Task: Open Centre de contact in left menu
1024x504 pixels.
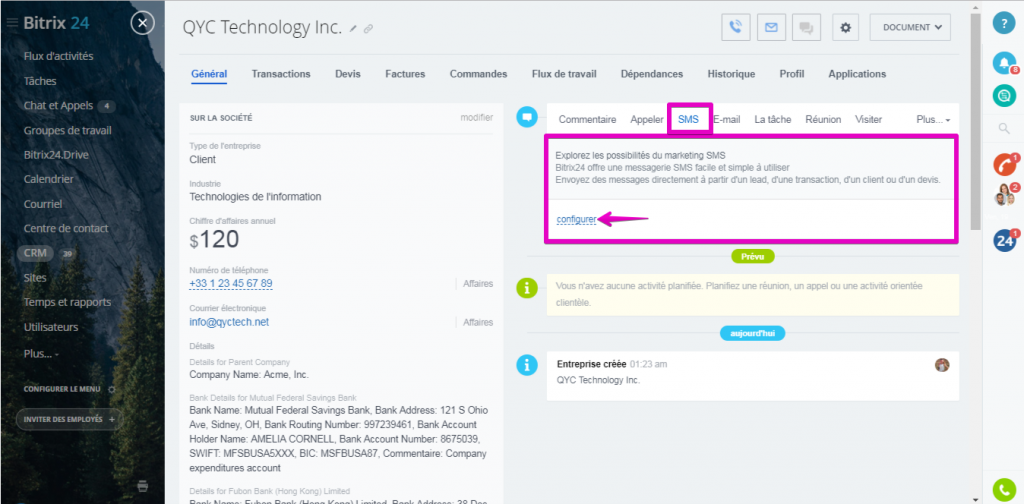Action: pyautogui.click(x=66, y=228)
